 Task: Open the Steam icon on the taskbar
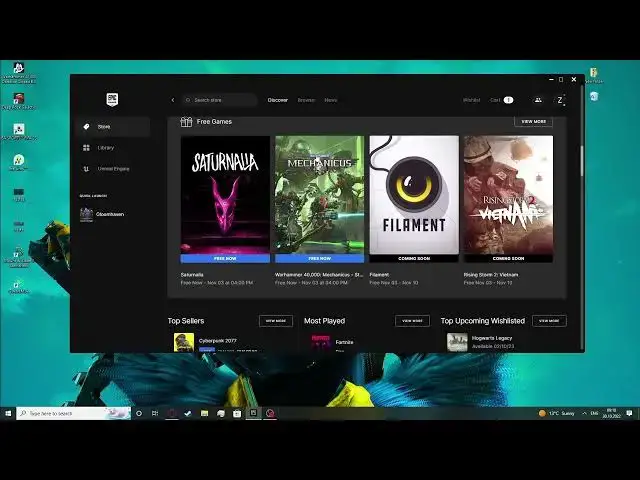coord(188,413)
